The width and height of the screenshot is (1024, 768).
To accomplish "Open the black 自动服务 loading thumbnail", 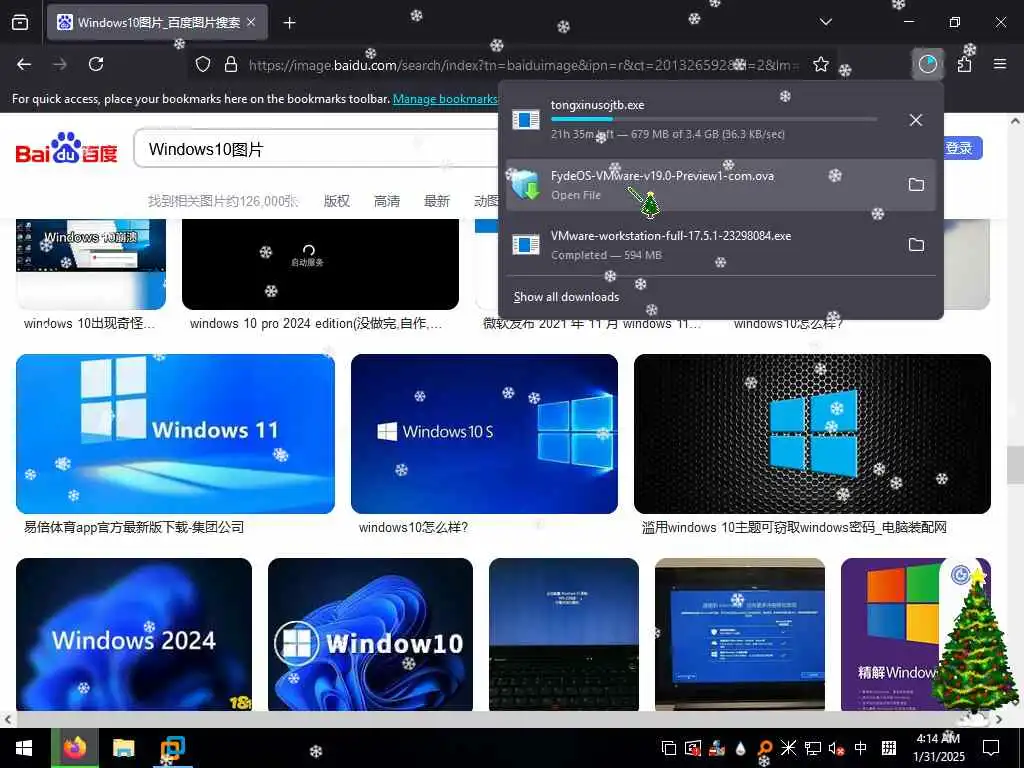I will coord(320,264).
